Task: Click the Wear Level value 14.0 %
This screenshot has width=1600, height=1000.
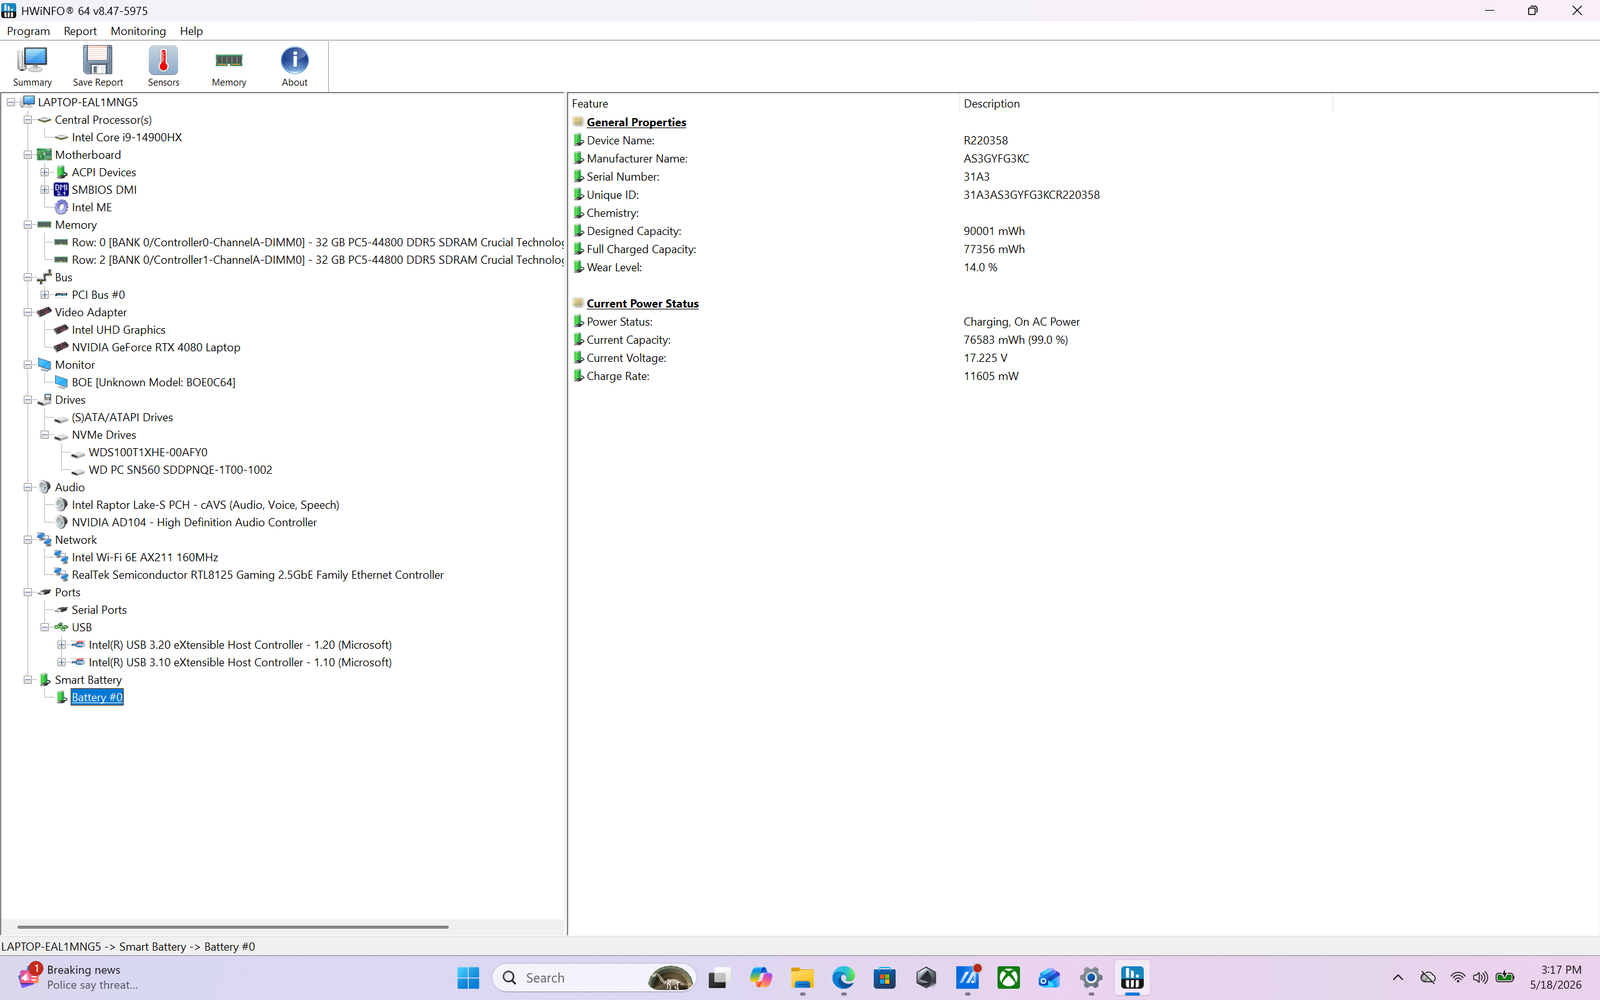Action: click(x=980, y=268)
